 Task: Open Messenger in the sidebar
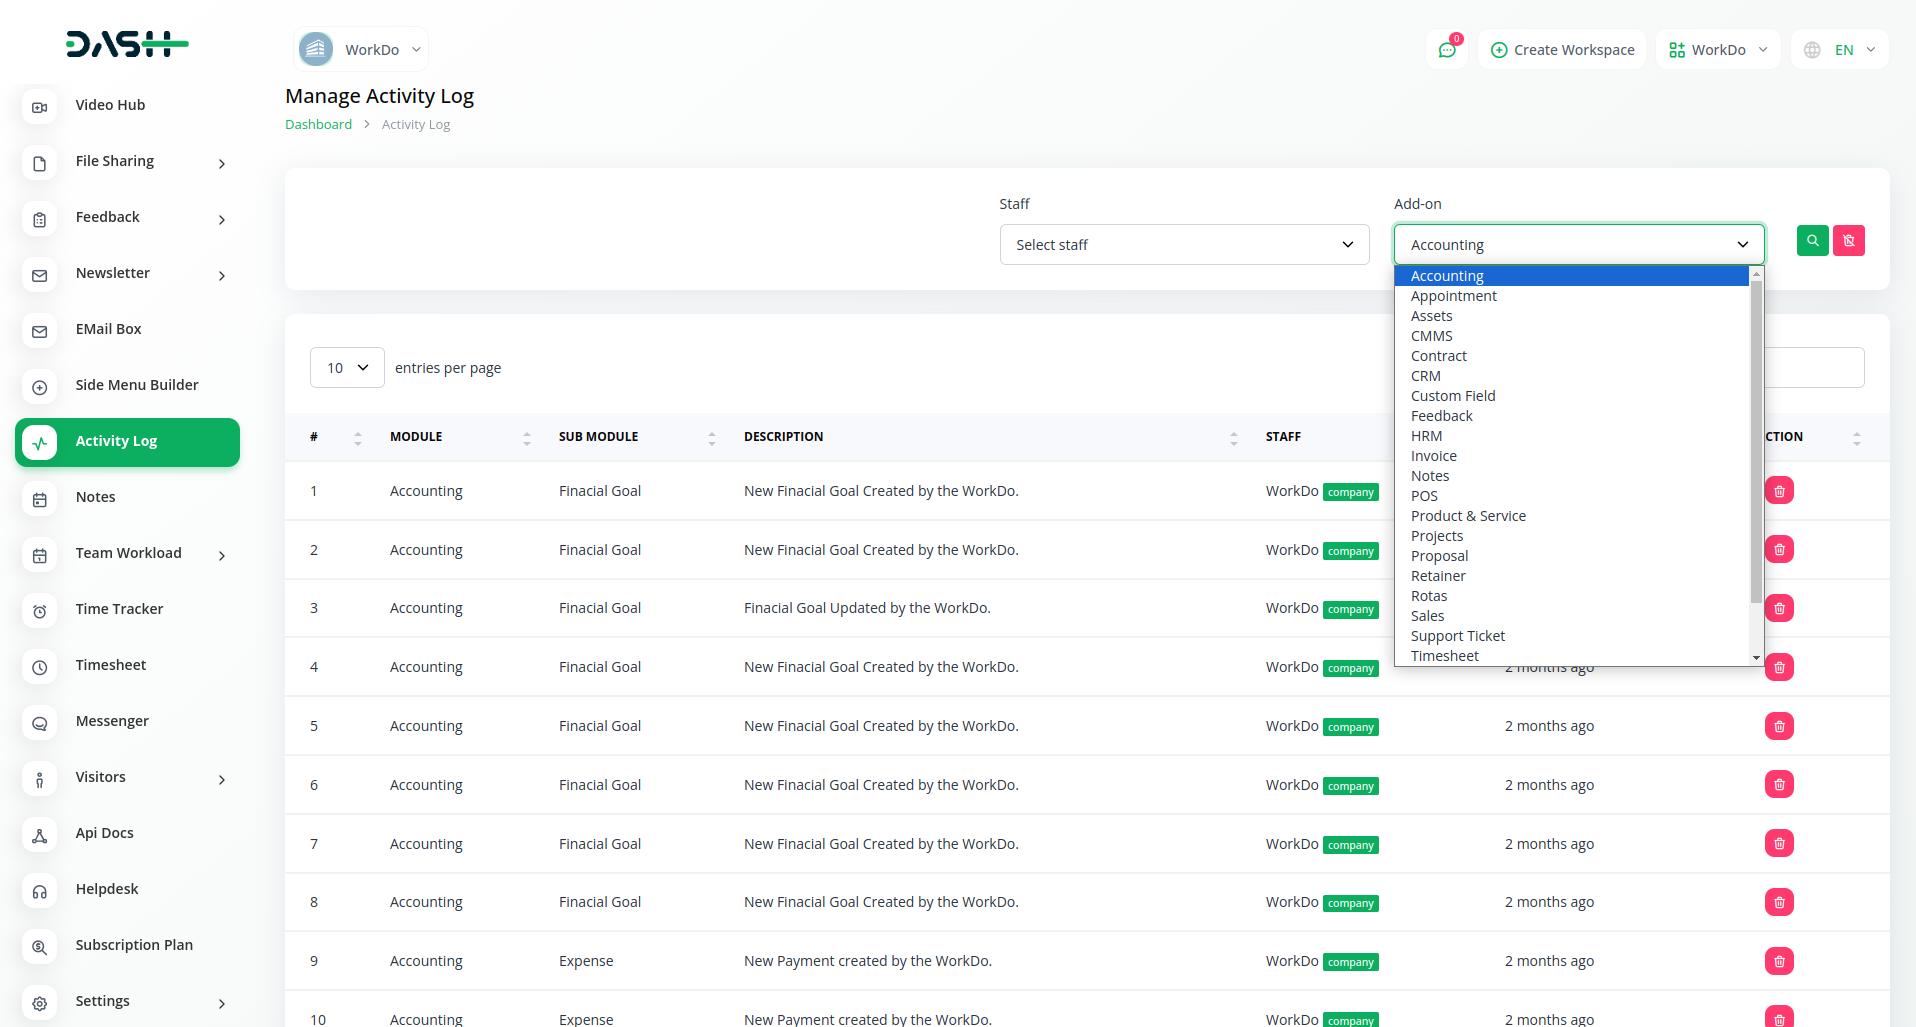click(x=112, y=721)
